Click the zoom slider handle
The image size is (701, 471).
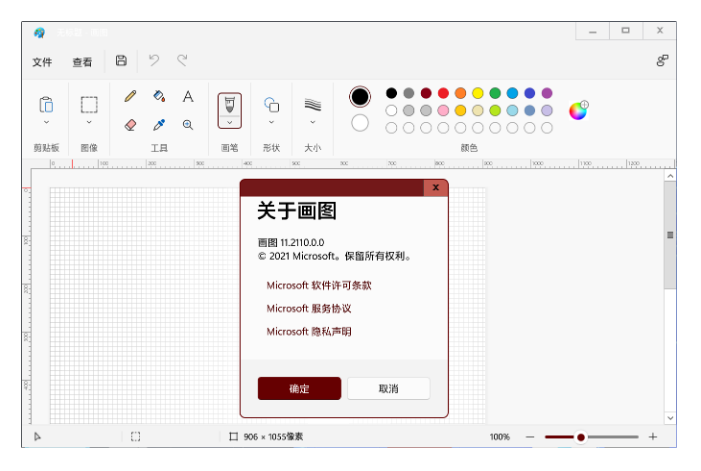point(581,437)
